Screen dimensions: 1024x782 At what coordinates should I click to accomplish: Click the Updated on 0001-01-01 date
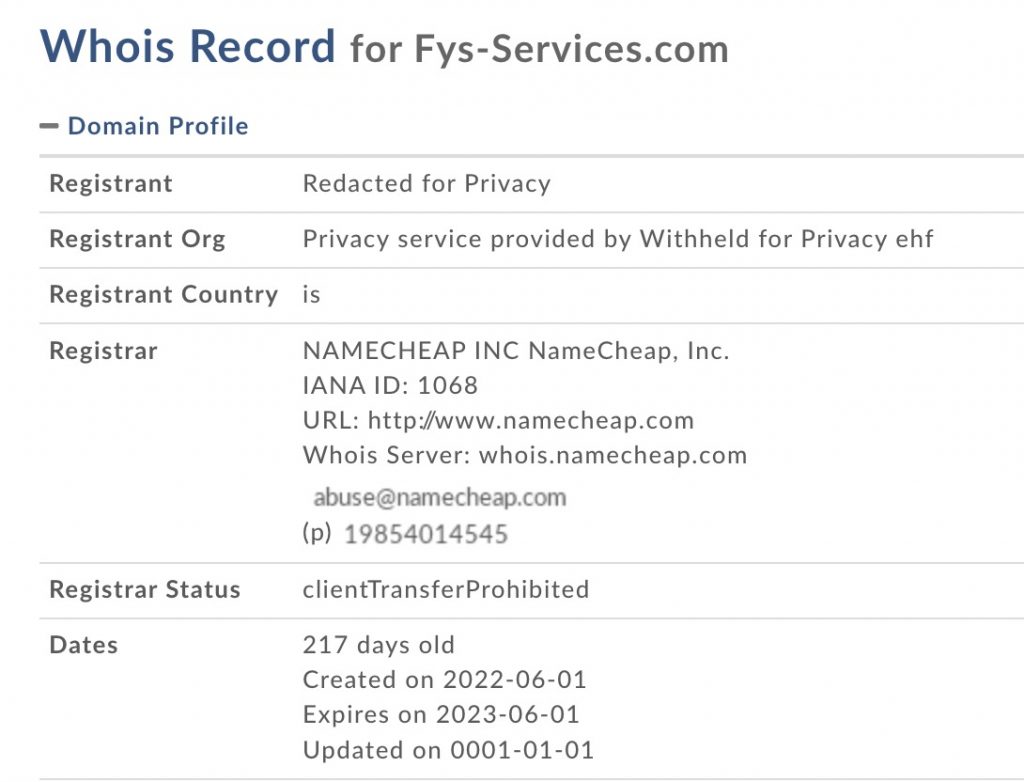click(448, 750)
